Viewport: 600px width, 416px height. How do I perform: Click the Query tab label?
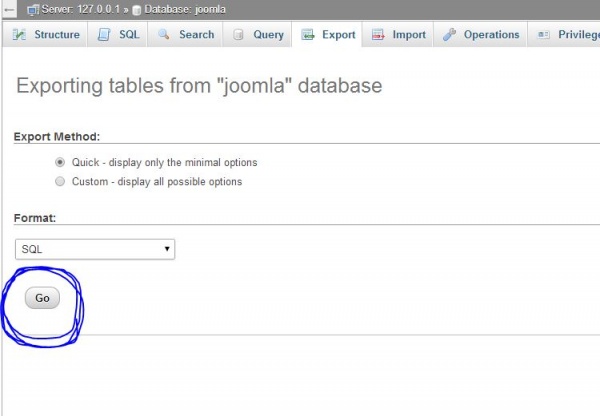pos(268,35)
